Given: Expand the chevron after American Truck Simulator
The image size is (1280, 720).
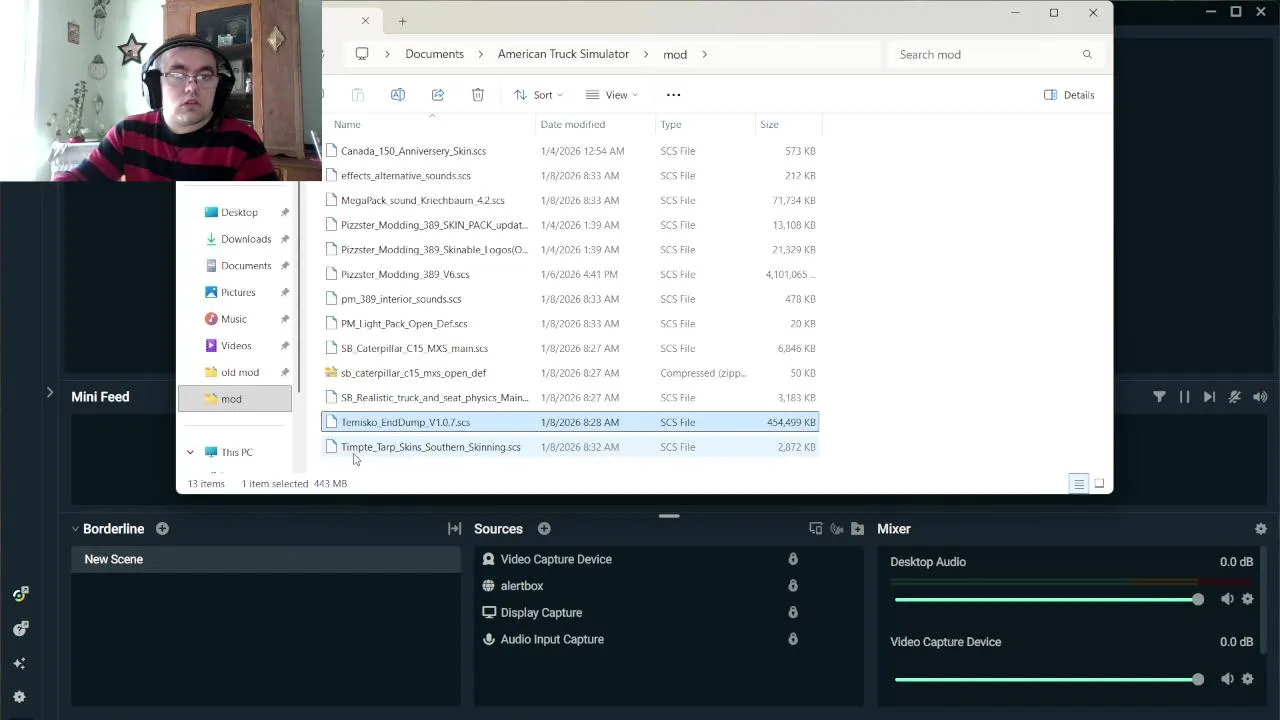Looking at the screenshot, I should (x=646, y=54).
